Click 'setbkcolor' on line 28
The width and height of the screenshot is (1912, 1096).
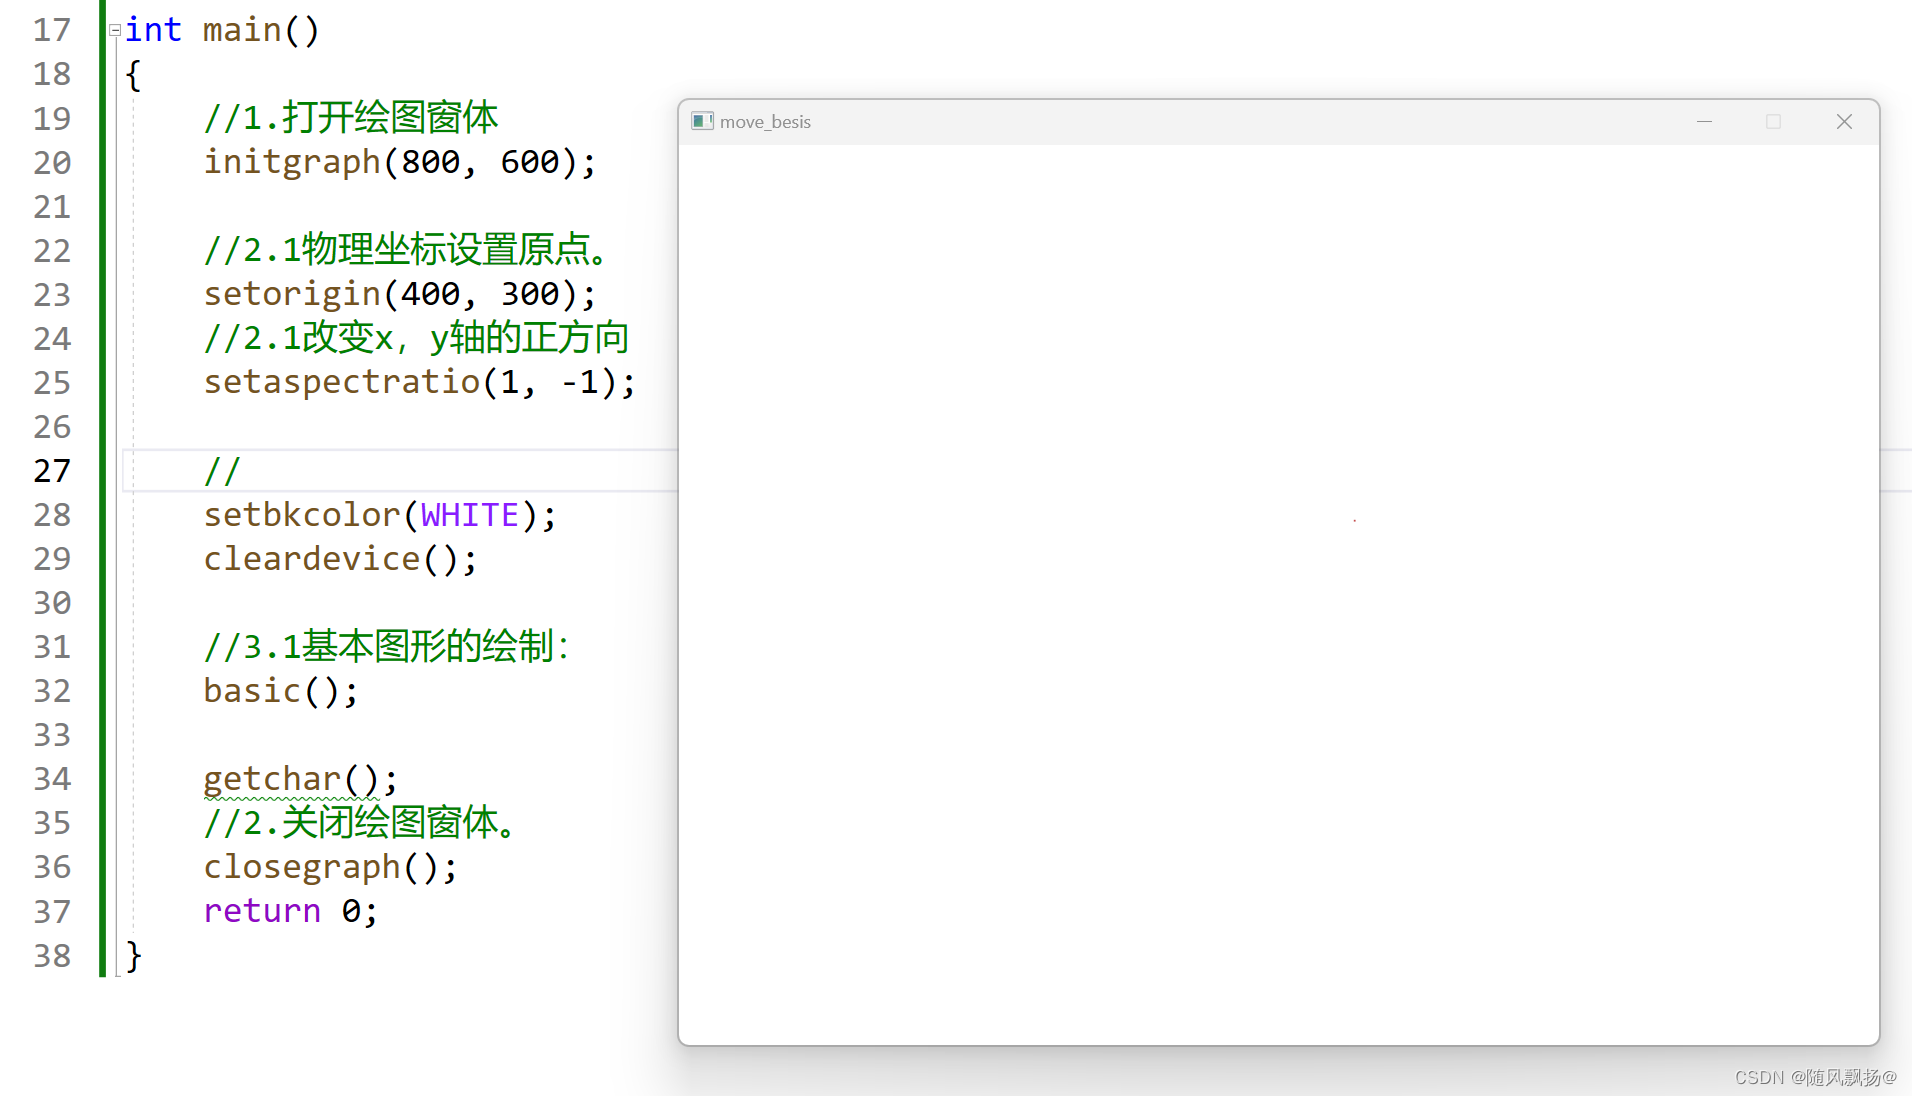(x=302, y=514)
